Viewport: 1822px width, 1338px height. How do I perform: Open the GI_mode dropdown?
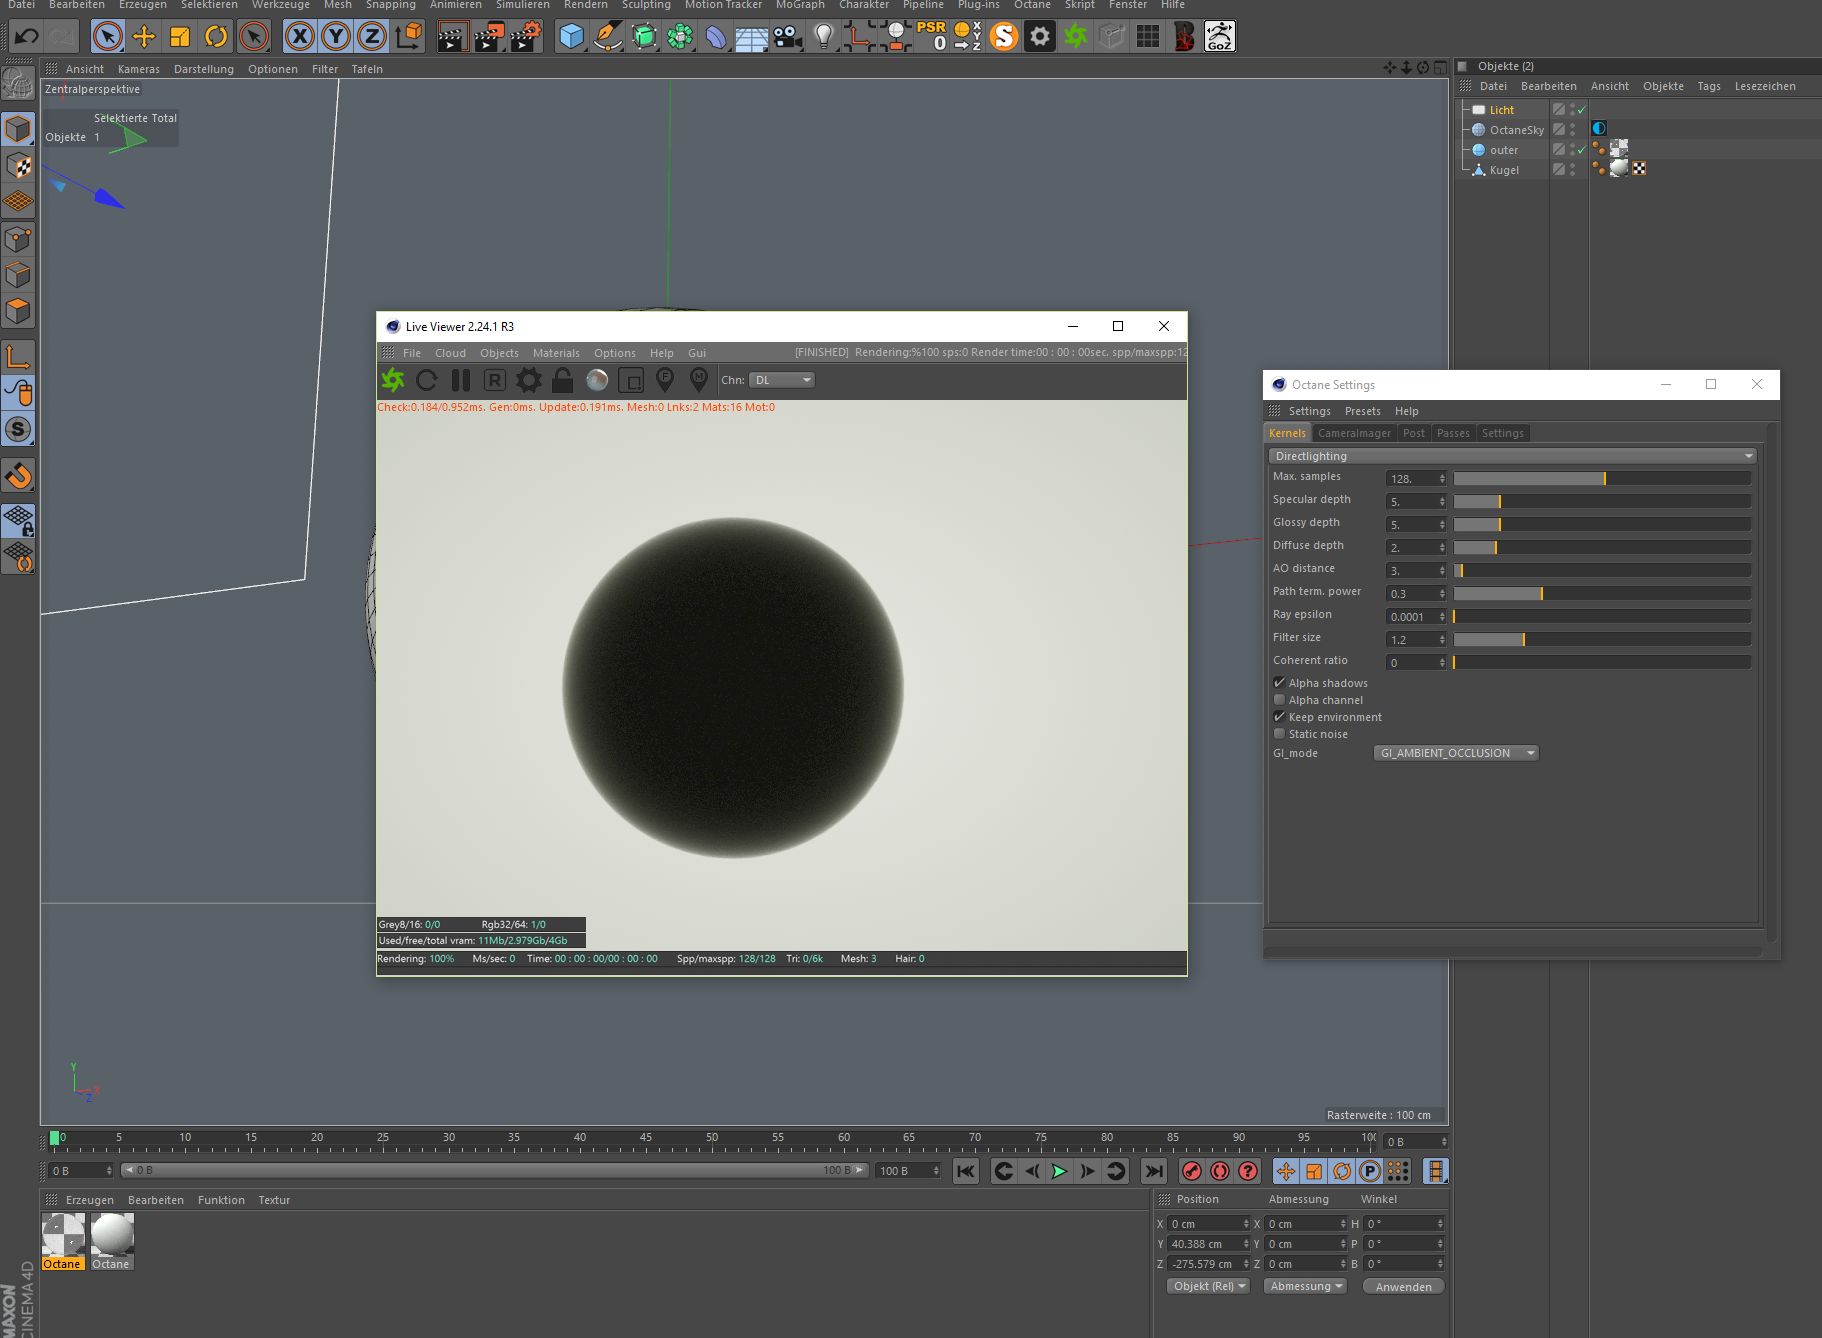point(1455,753)
